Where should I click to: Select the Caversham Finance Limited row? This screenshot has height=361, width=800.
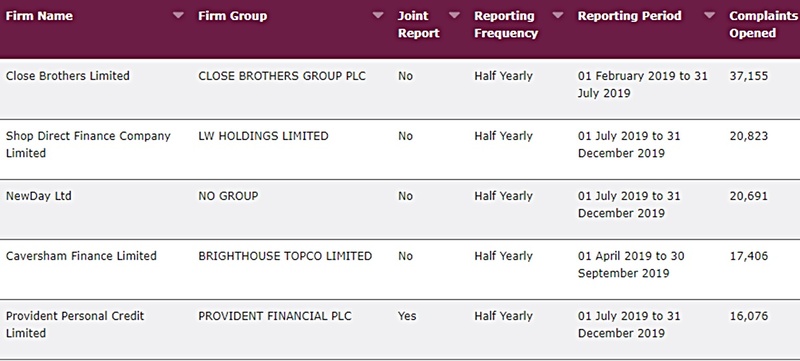click(x=400, y=269)
